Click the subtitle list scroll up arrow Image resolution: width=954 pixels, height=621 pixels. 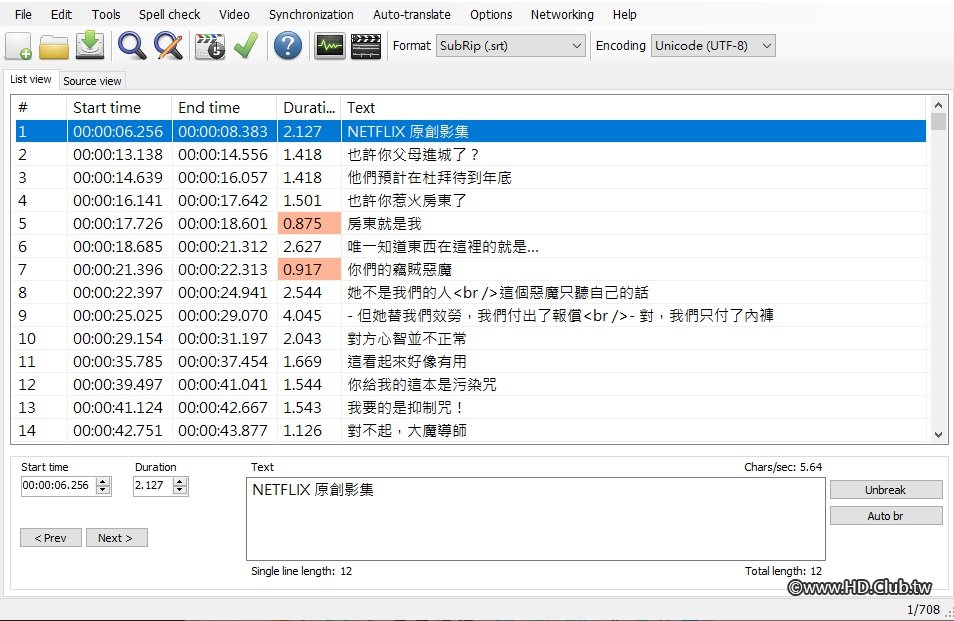tap(938, 105)
